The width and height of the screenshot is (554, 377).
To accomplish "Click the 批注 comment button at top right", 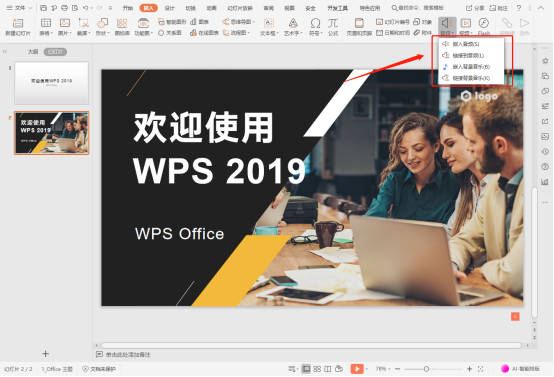I will tap(499, 8).
